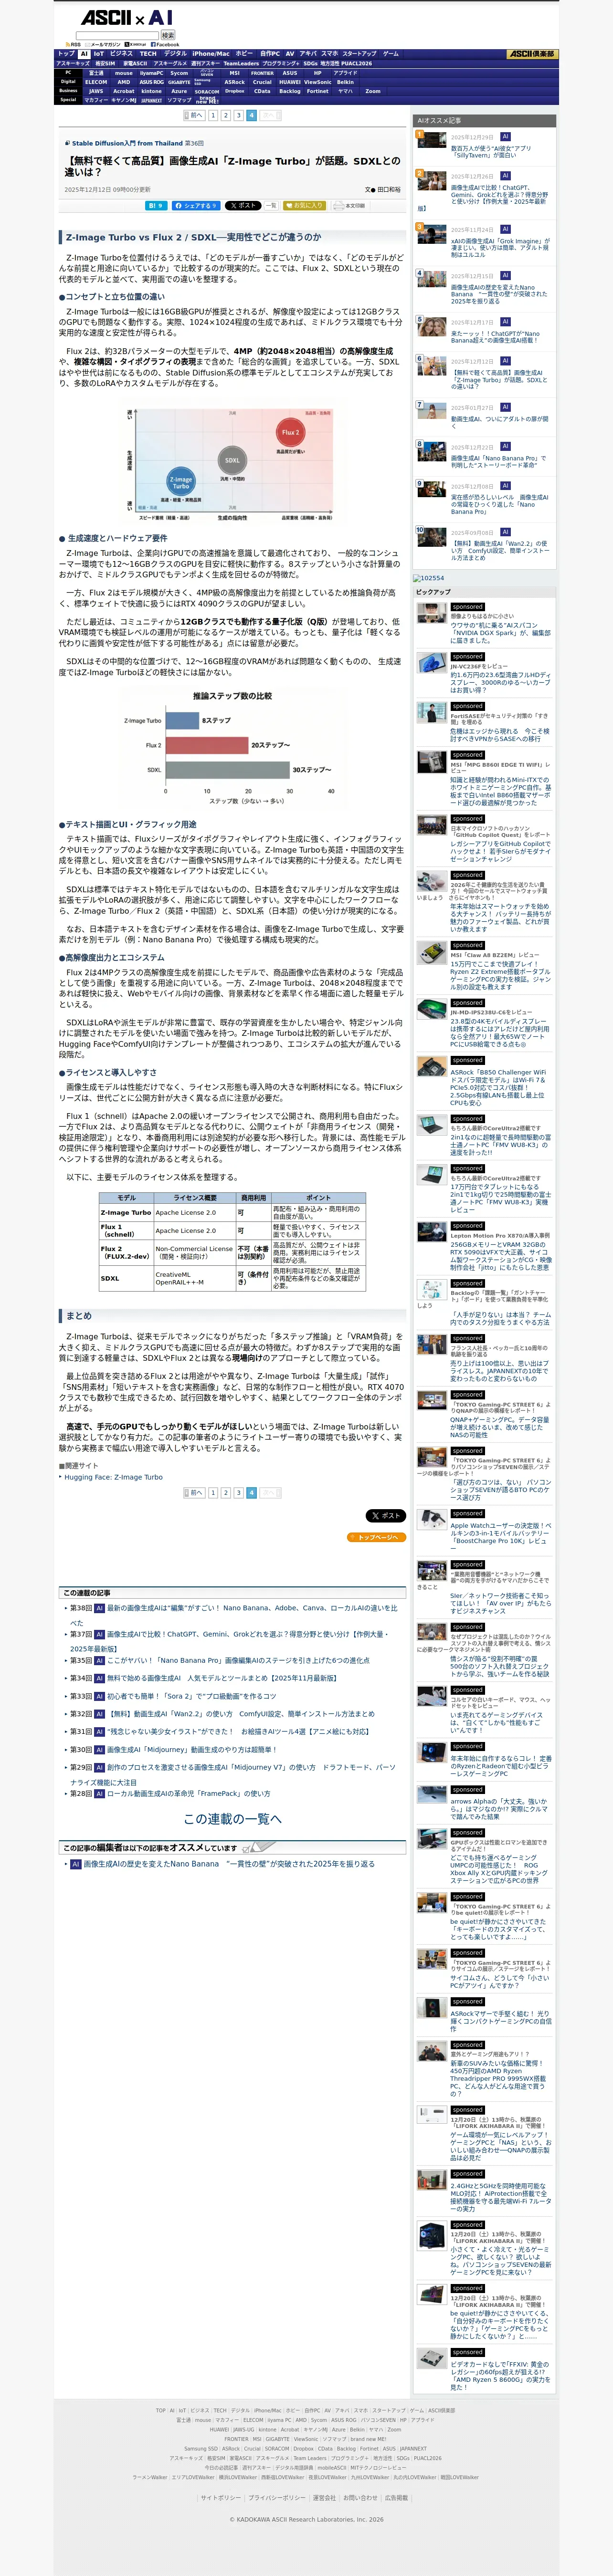Viewport: 613px width, 2576px height.
Task: Select the トップ navigation tab
Action: point(66,54)
